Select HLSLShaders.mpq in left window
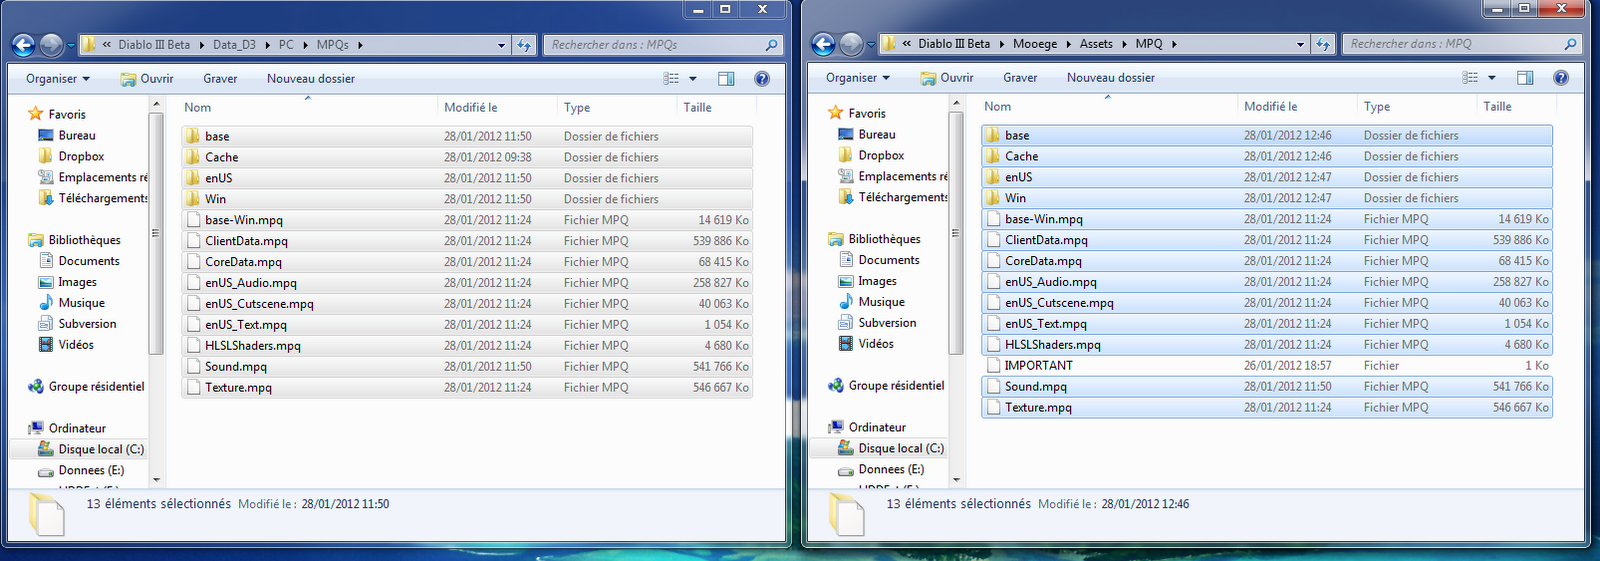The image size is (1600, 561). pyautogui.click(x=467, y=346)
